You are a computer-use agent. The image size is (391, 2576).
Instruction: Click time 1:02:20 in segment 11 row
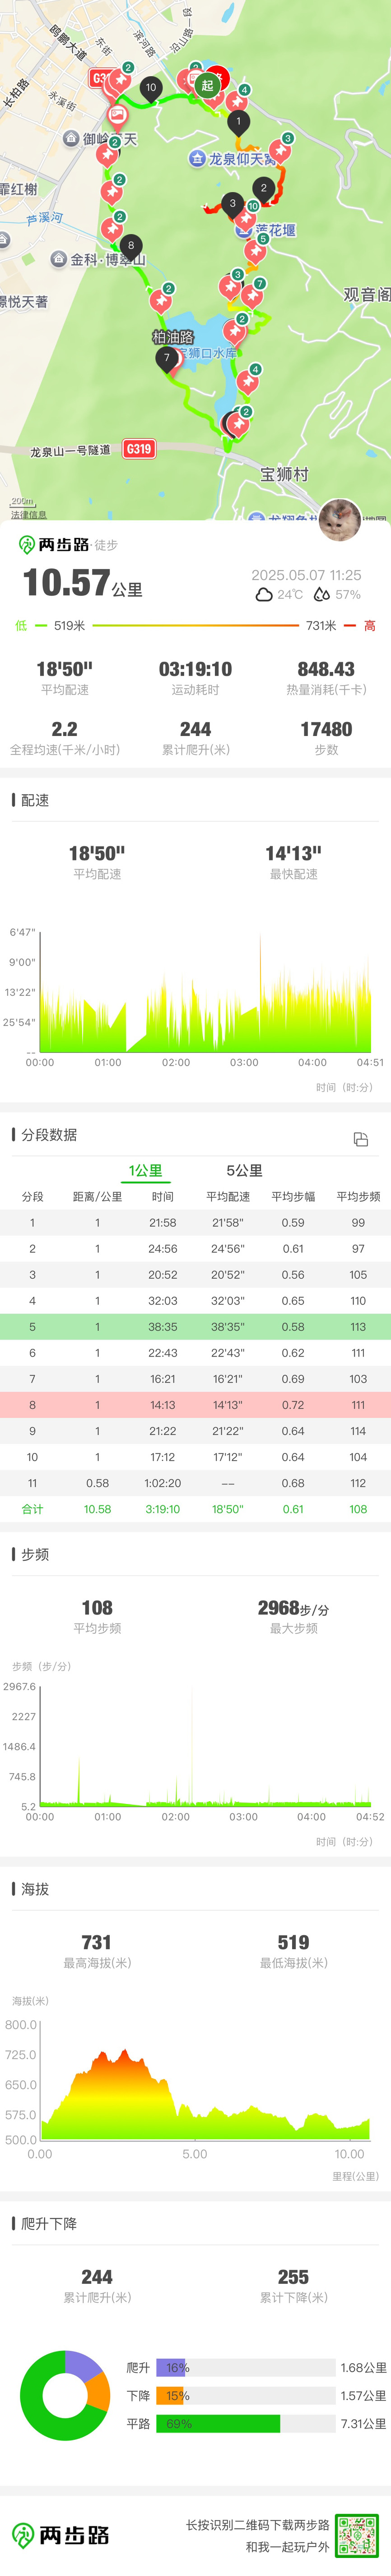[162, 1482]
